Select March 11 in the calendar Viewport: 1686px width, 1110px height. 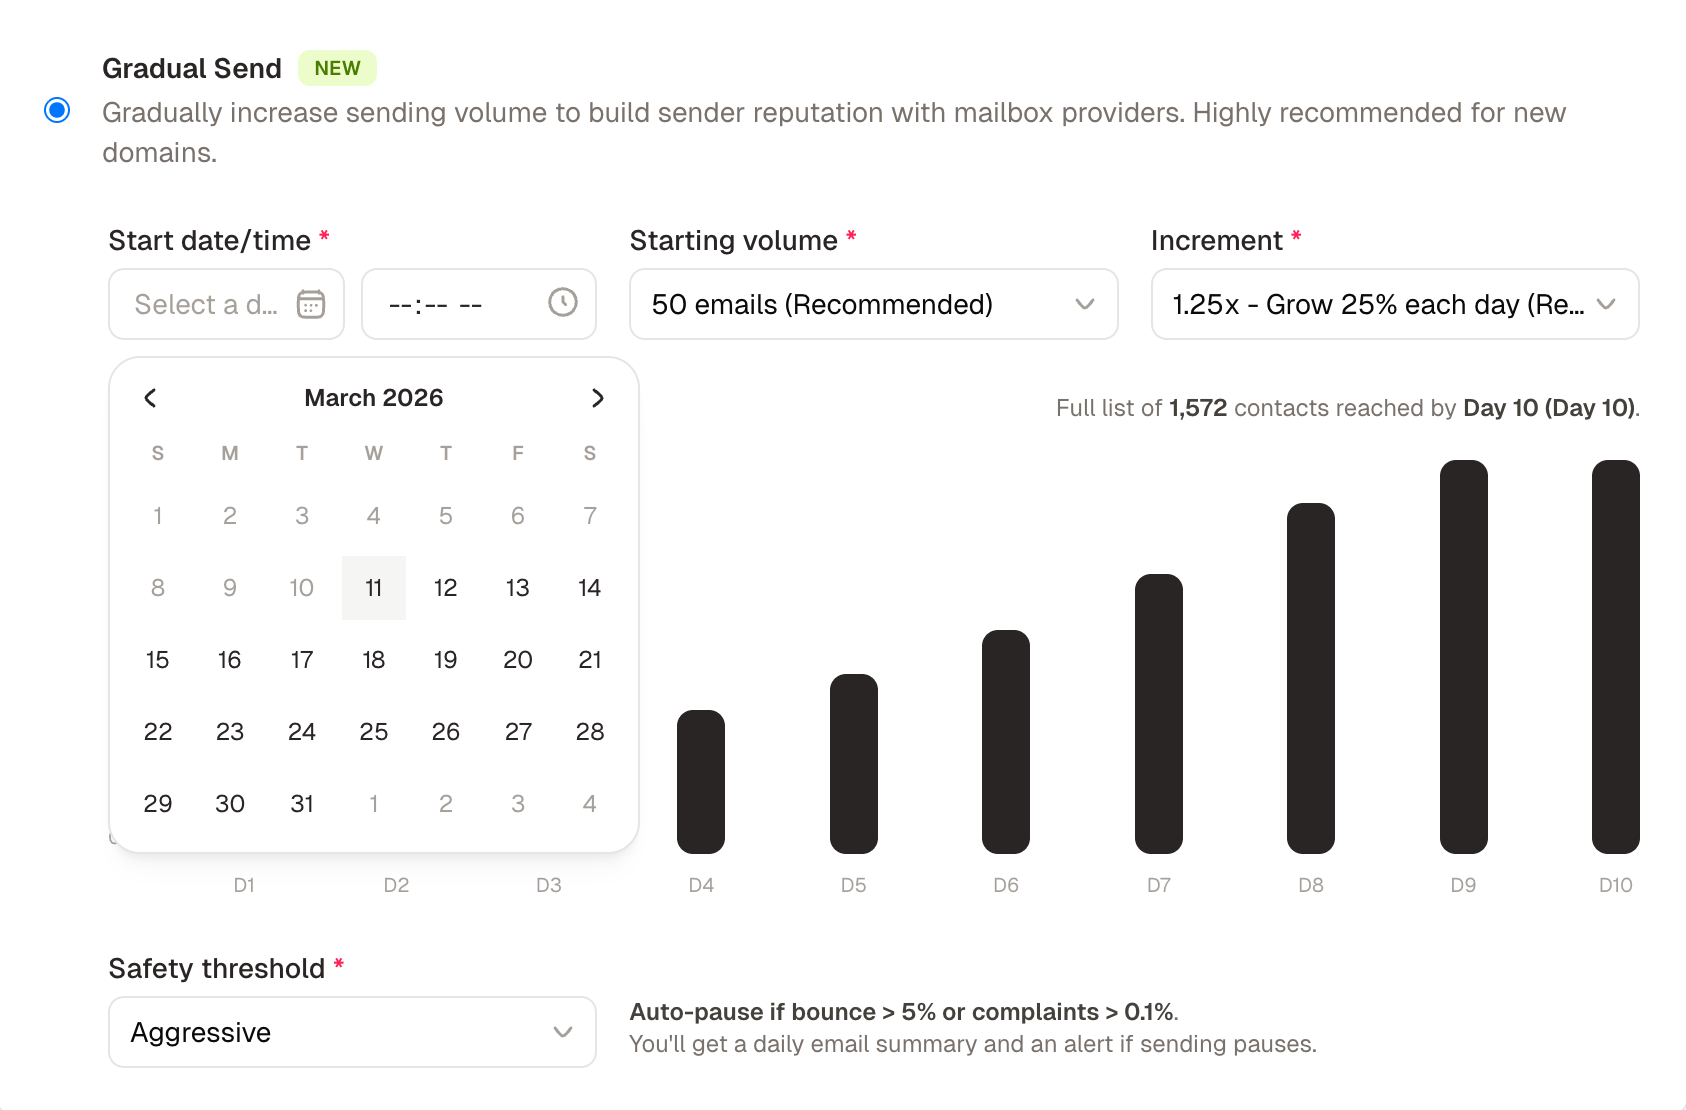pos(373,588)
